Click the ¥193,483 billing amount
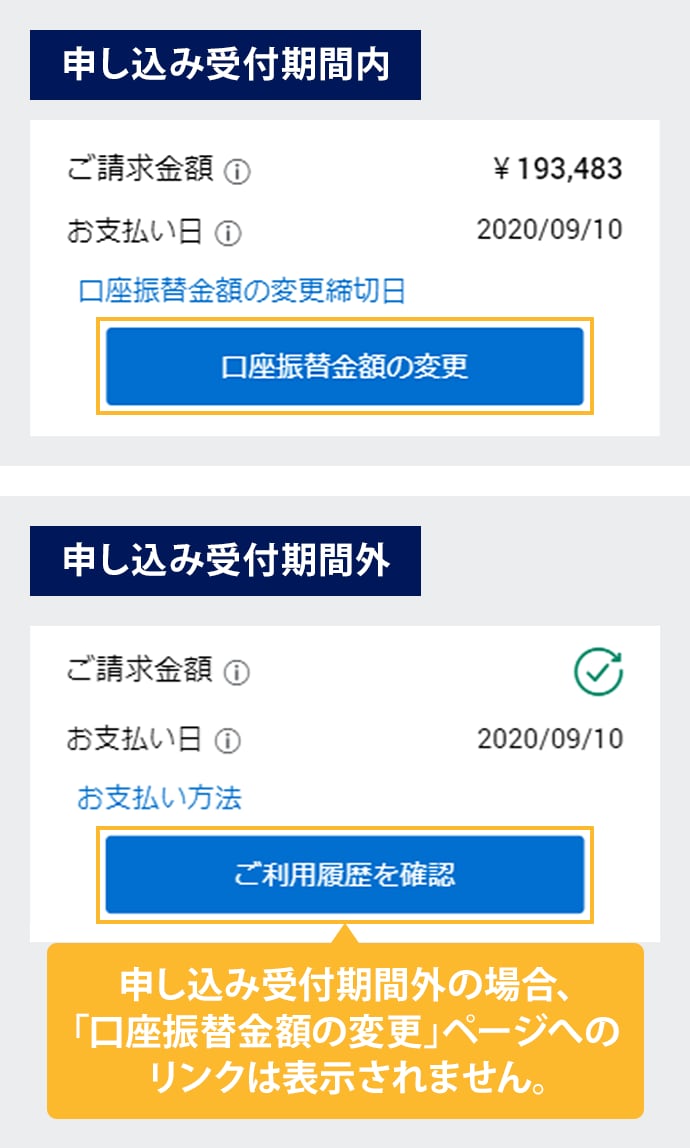Viewport: 690px width, 1148px height. (x=558, y=169)
